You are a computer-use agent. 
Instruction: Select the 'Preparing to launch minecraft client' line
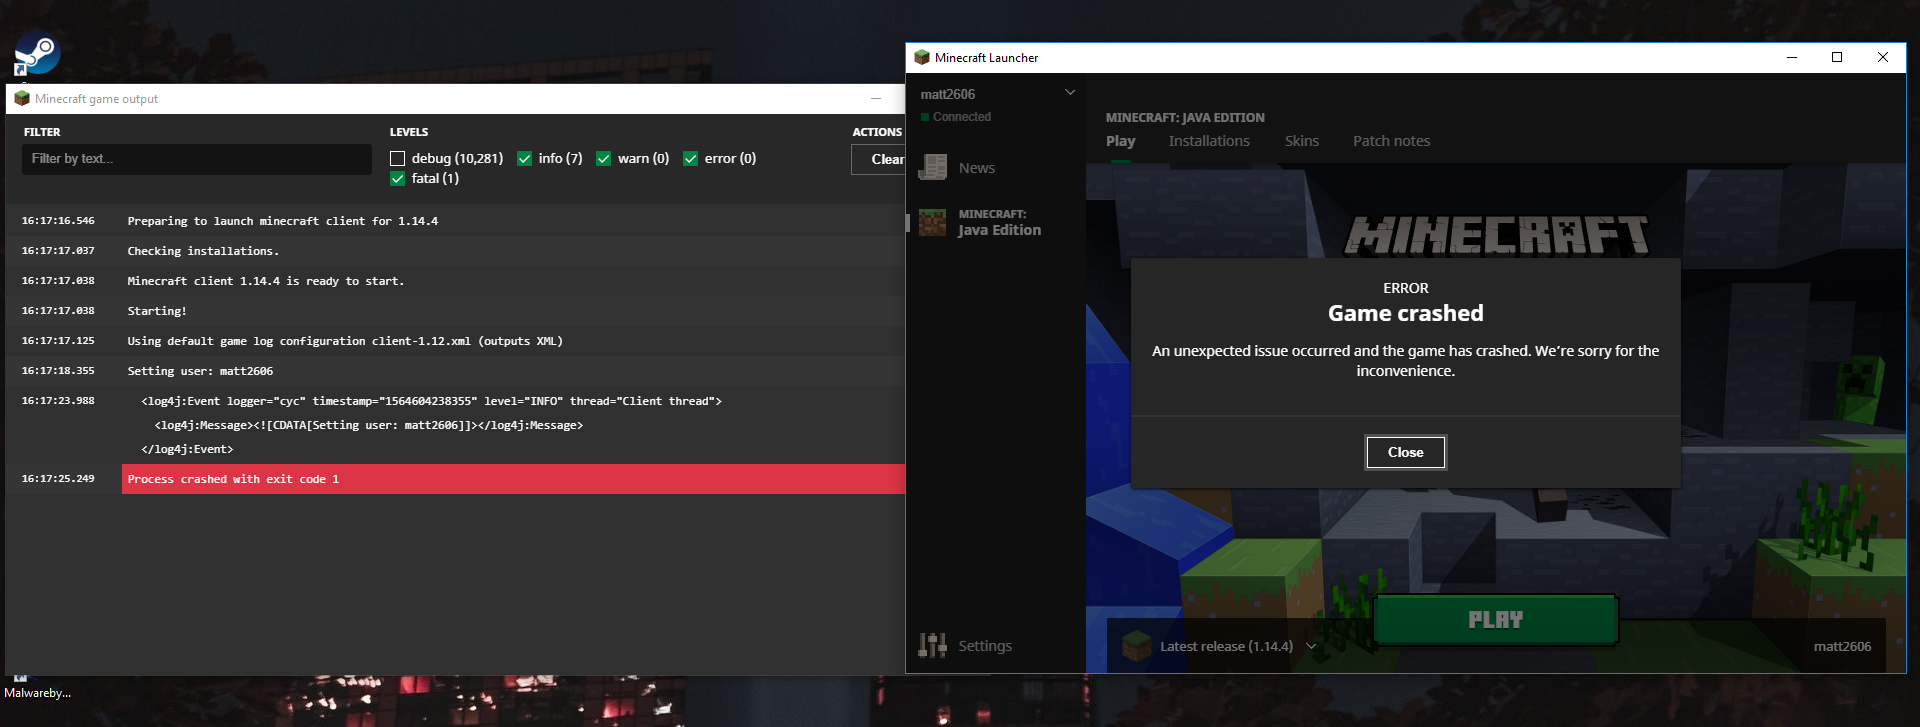click(x=283, y=221)
